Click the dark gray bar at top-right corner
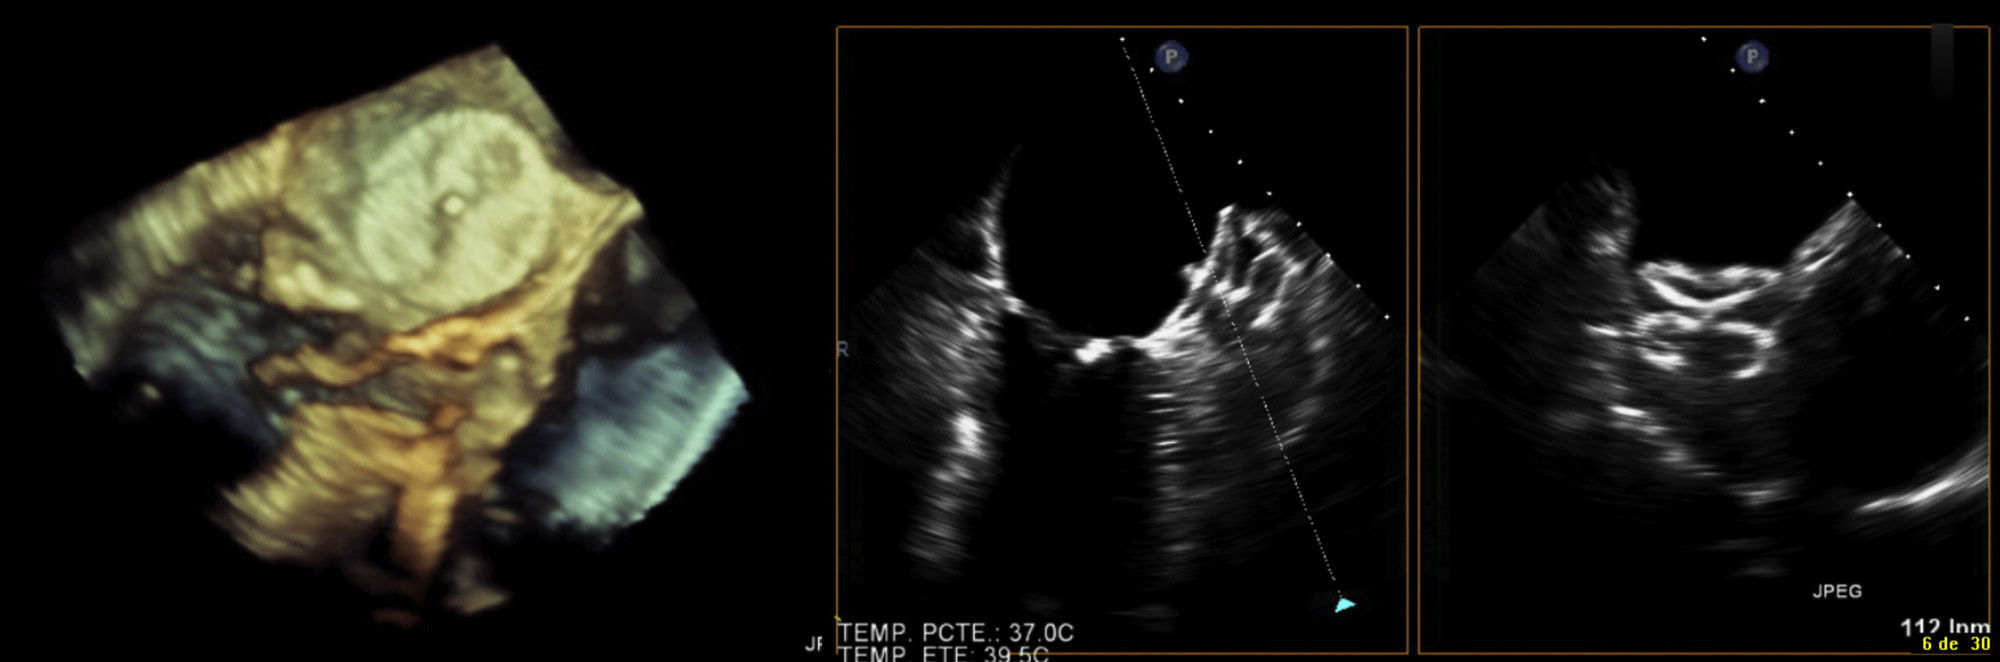 (x=1942, y=60)
